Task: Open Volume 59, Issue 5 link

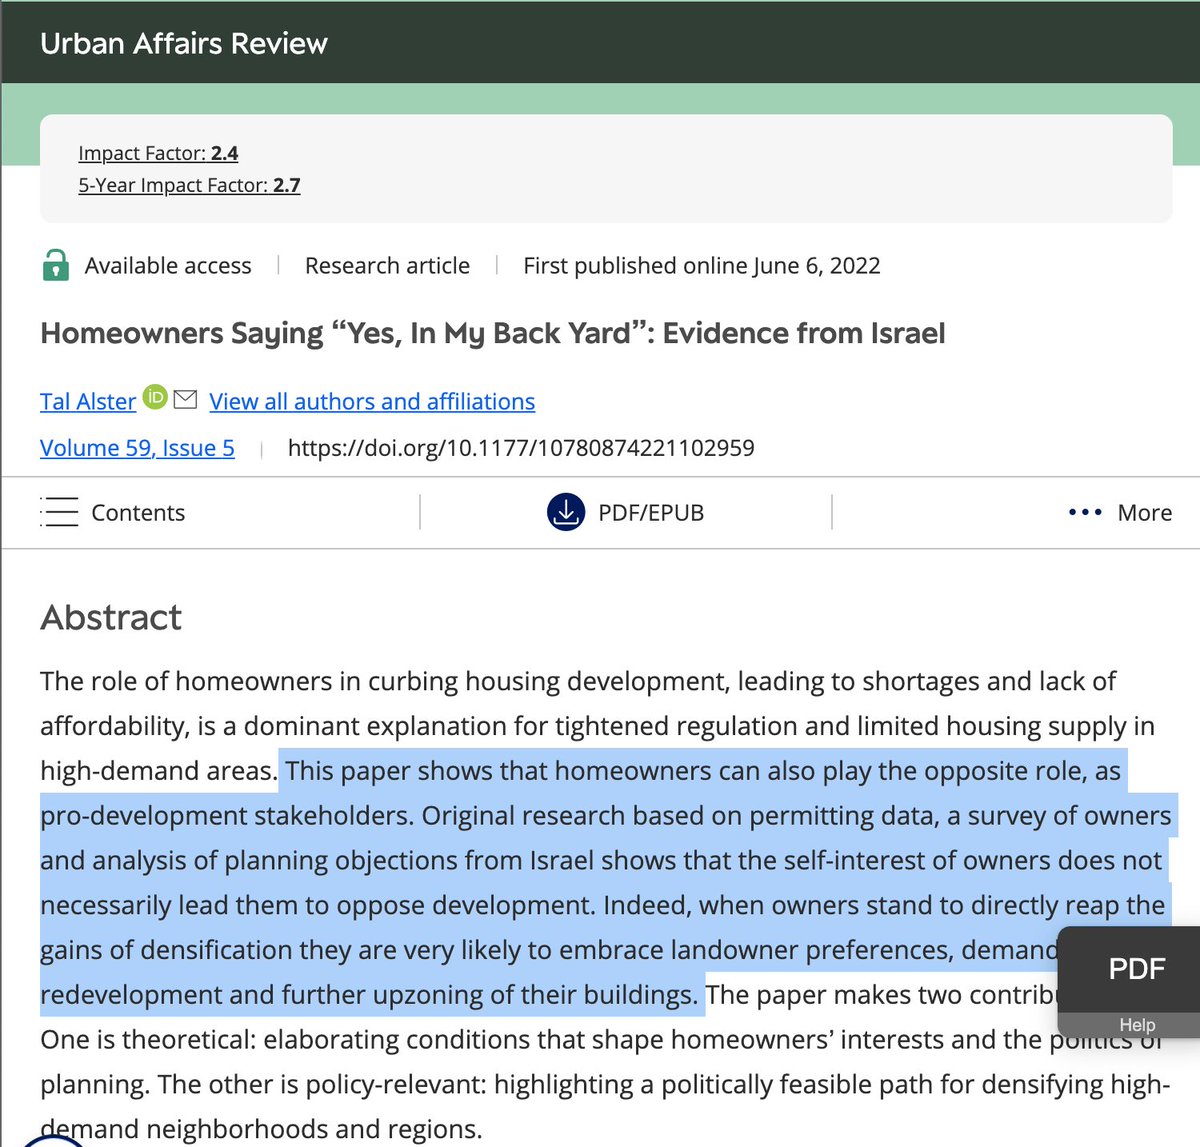Action: pyautogui.click(x=137, y=447)
